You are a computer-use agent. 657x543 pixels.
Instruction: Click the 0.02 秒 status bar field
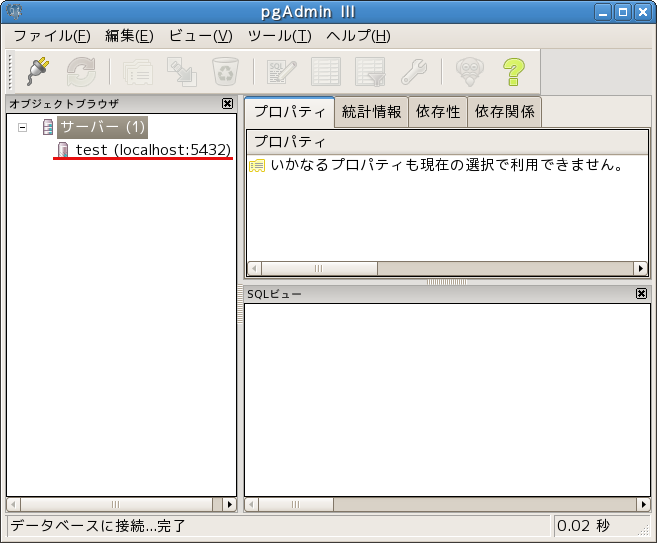[x=601, y=525]
